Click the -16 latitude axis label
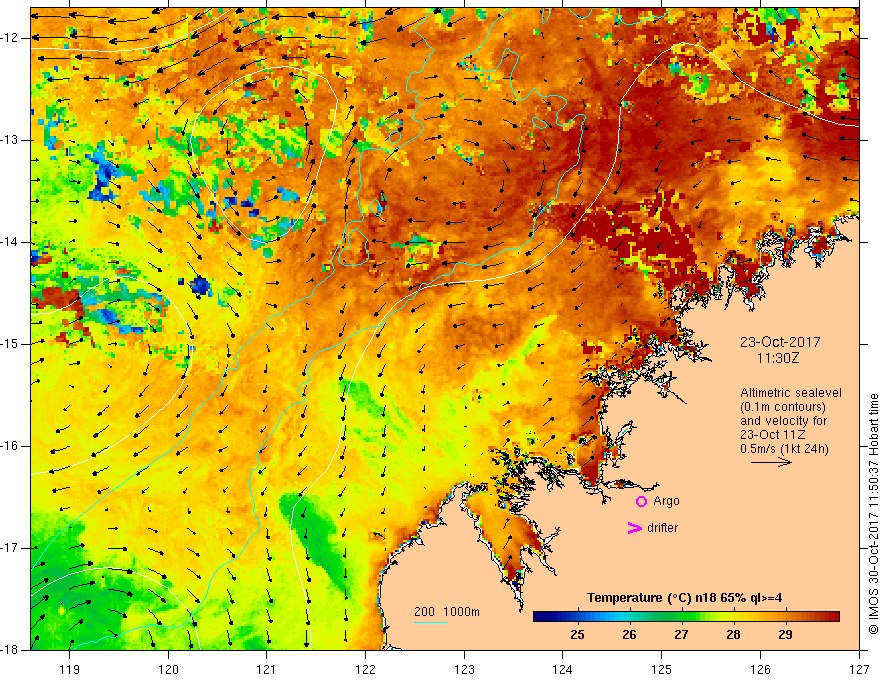This screenshot has width=880, height=680. [x=10, y=446]
